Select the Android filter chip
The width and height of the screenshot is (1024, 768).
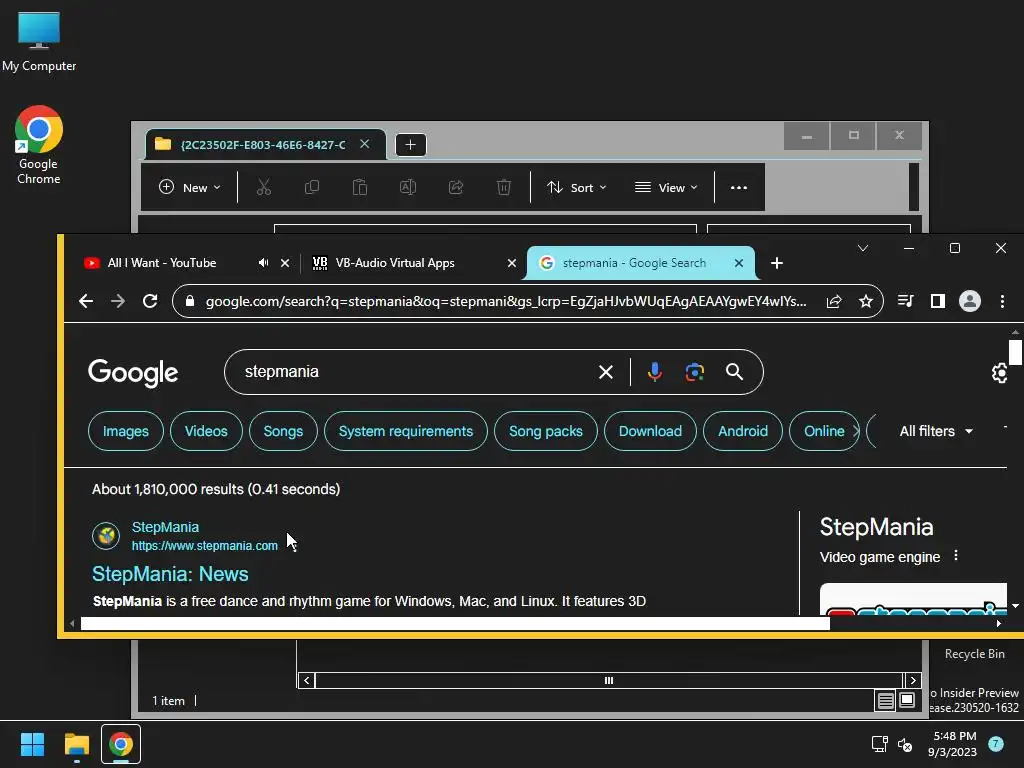coord(743,431)
